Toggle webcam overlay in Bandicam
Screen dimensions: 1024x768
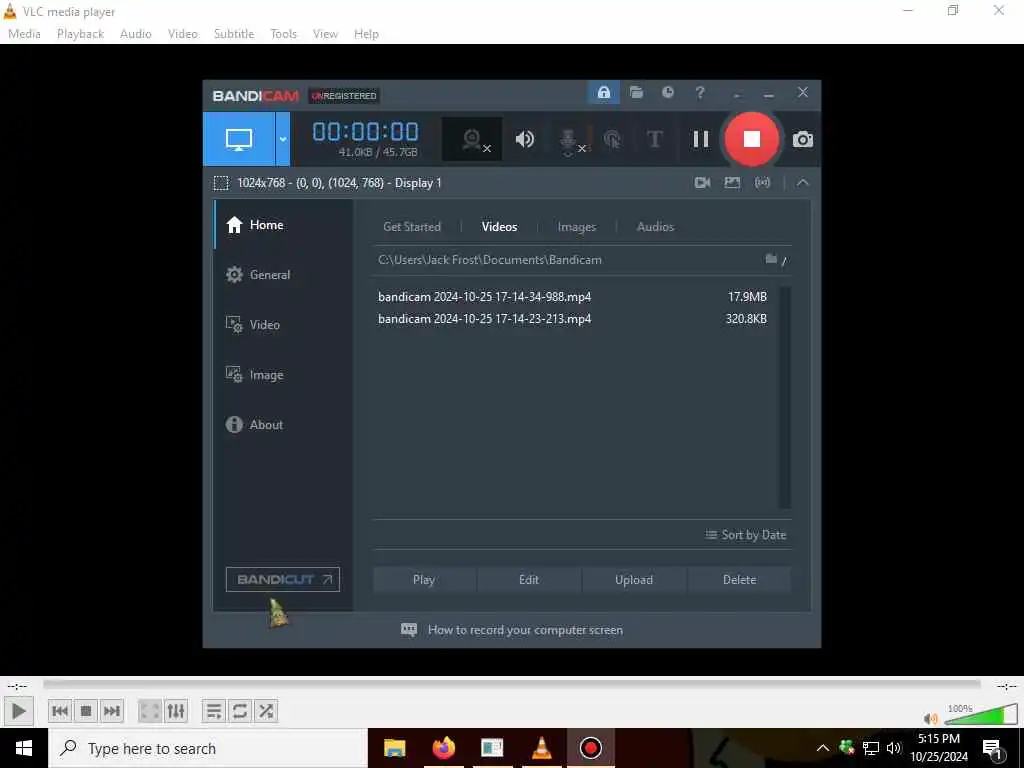pos(472,139)
